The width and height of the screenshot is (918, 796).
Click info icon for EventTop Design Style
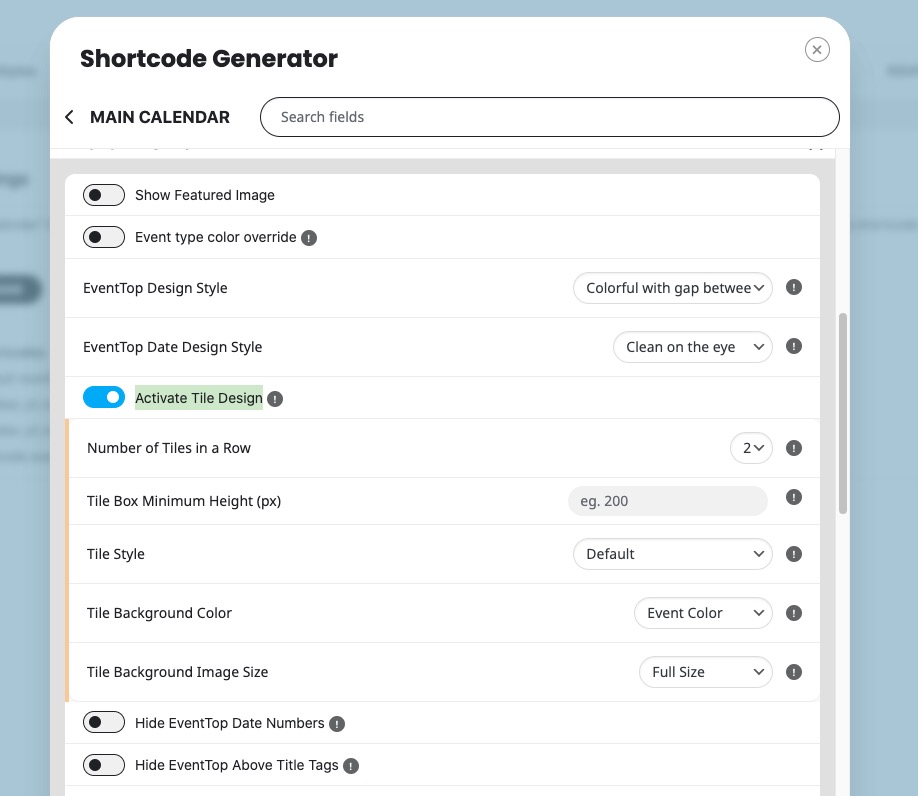point(794,287)
